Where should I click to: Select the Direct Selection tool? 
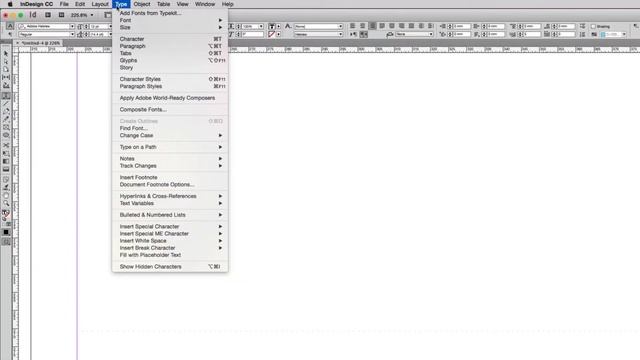(6, 62)
